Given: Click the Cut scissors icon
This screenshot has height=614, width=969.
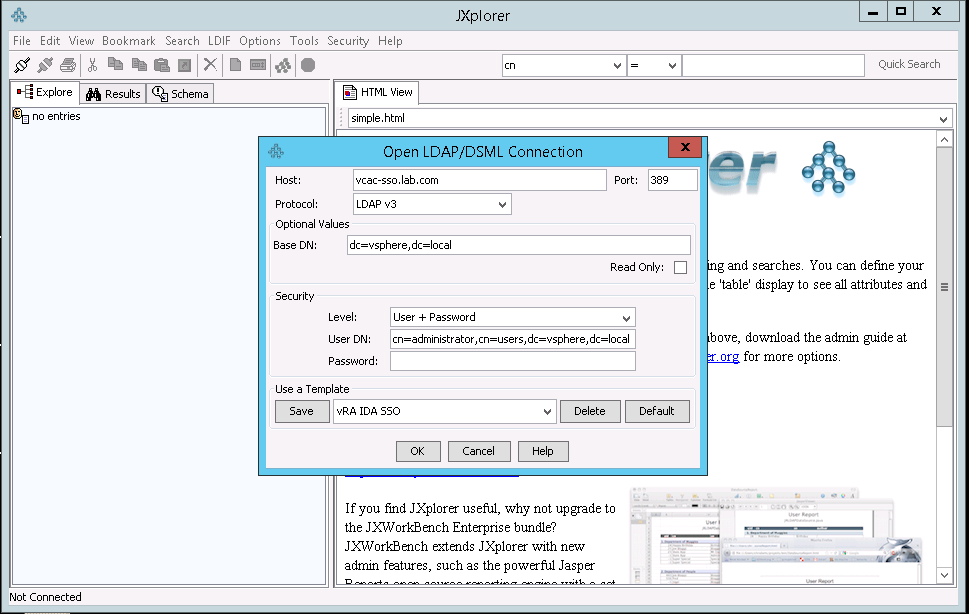Looking at the screenshot, I should click(93, 64).
